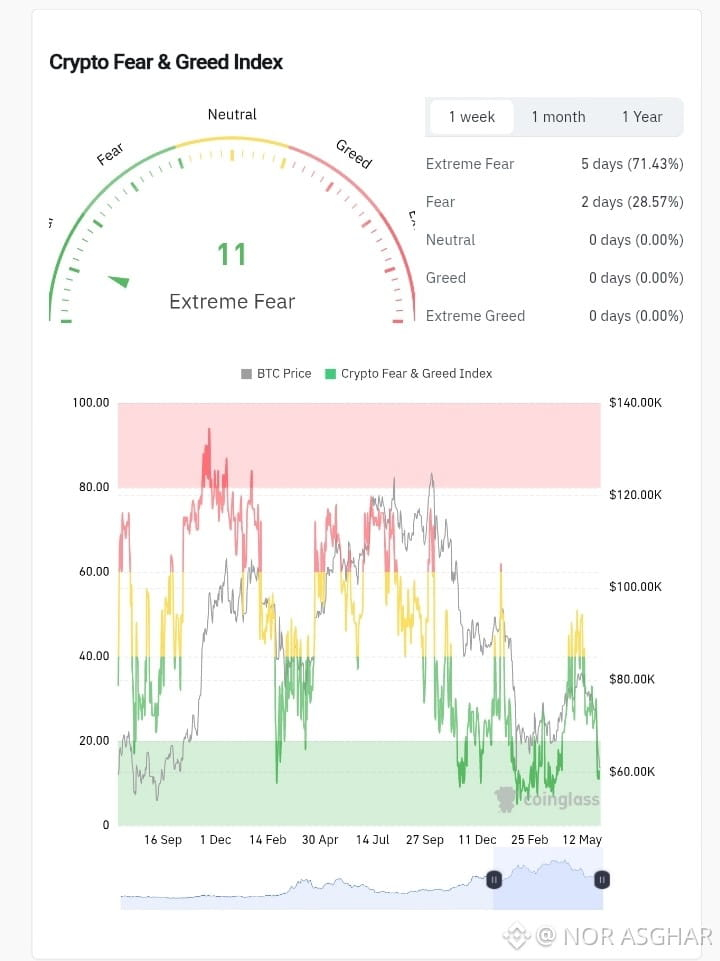This screenshot has width=720, height=961.
Task: Click the $80.00K price axis label
Action: click(632, 679)
